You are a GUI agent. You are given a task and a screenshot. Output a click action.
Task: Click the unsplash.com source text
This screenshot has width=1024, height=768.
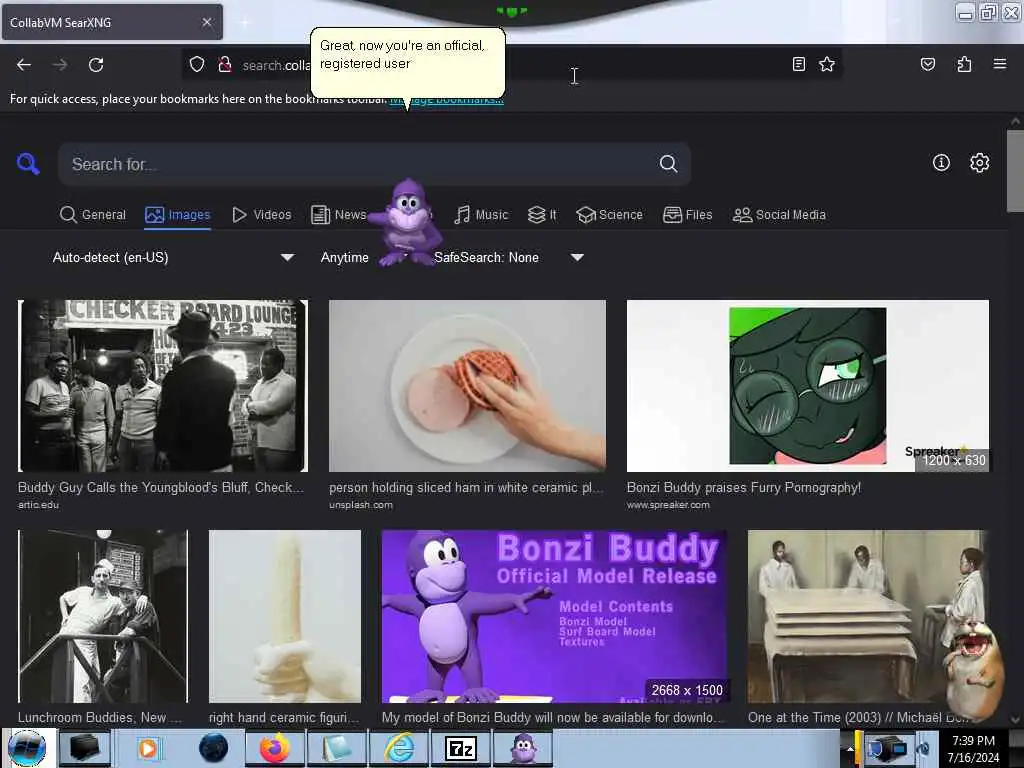[360, 504]
